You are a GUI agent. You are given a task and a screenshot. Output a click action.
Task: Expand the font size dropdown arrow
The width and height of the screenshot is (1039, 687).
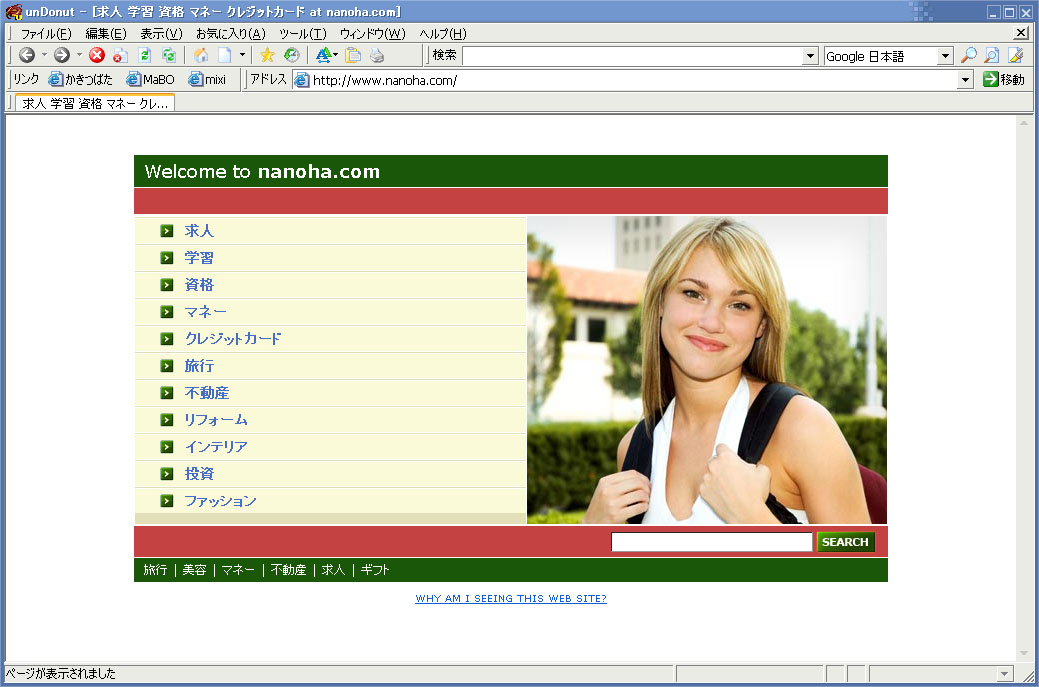[x=336, y=55]
